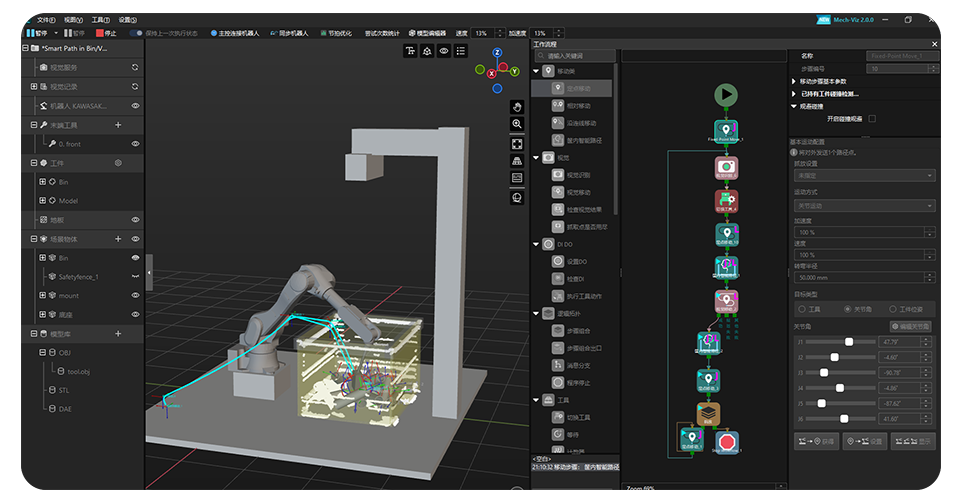Open the 文件 menu
Viewport: 960px width, 501px height.
click(46, 19)
